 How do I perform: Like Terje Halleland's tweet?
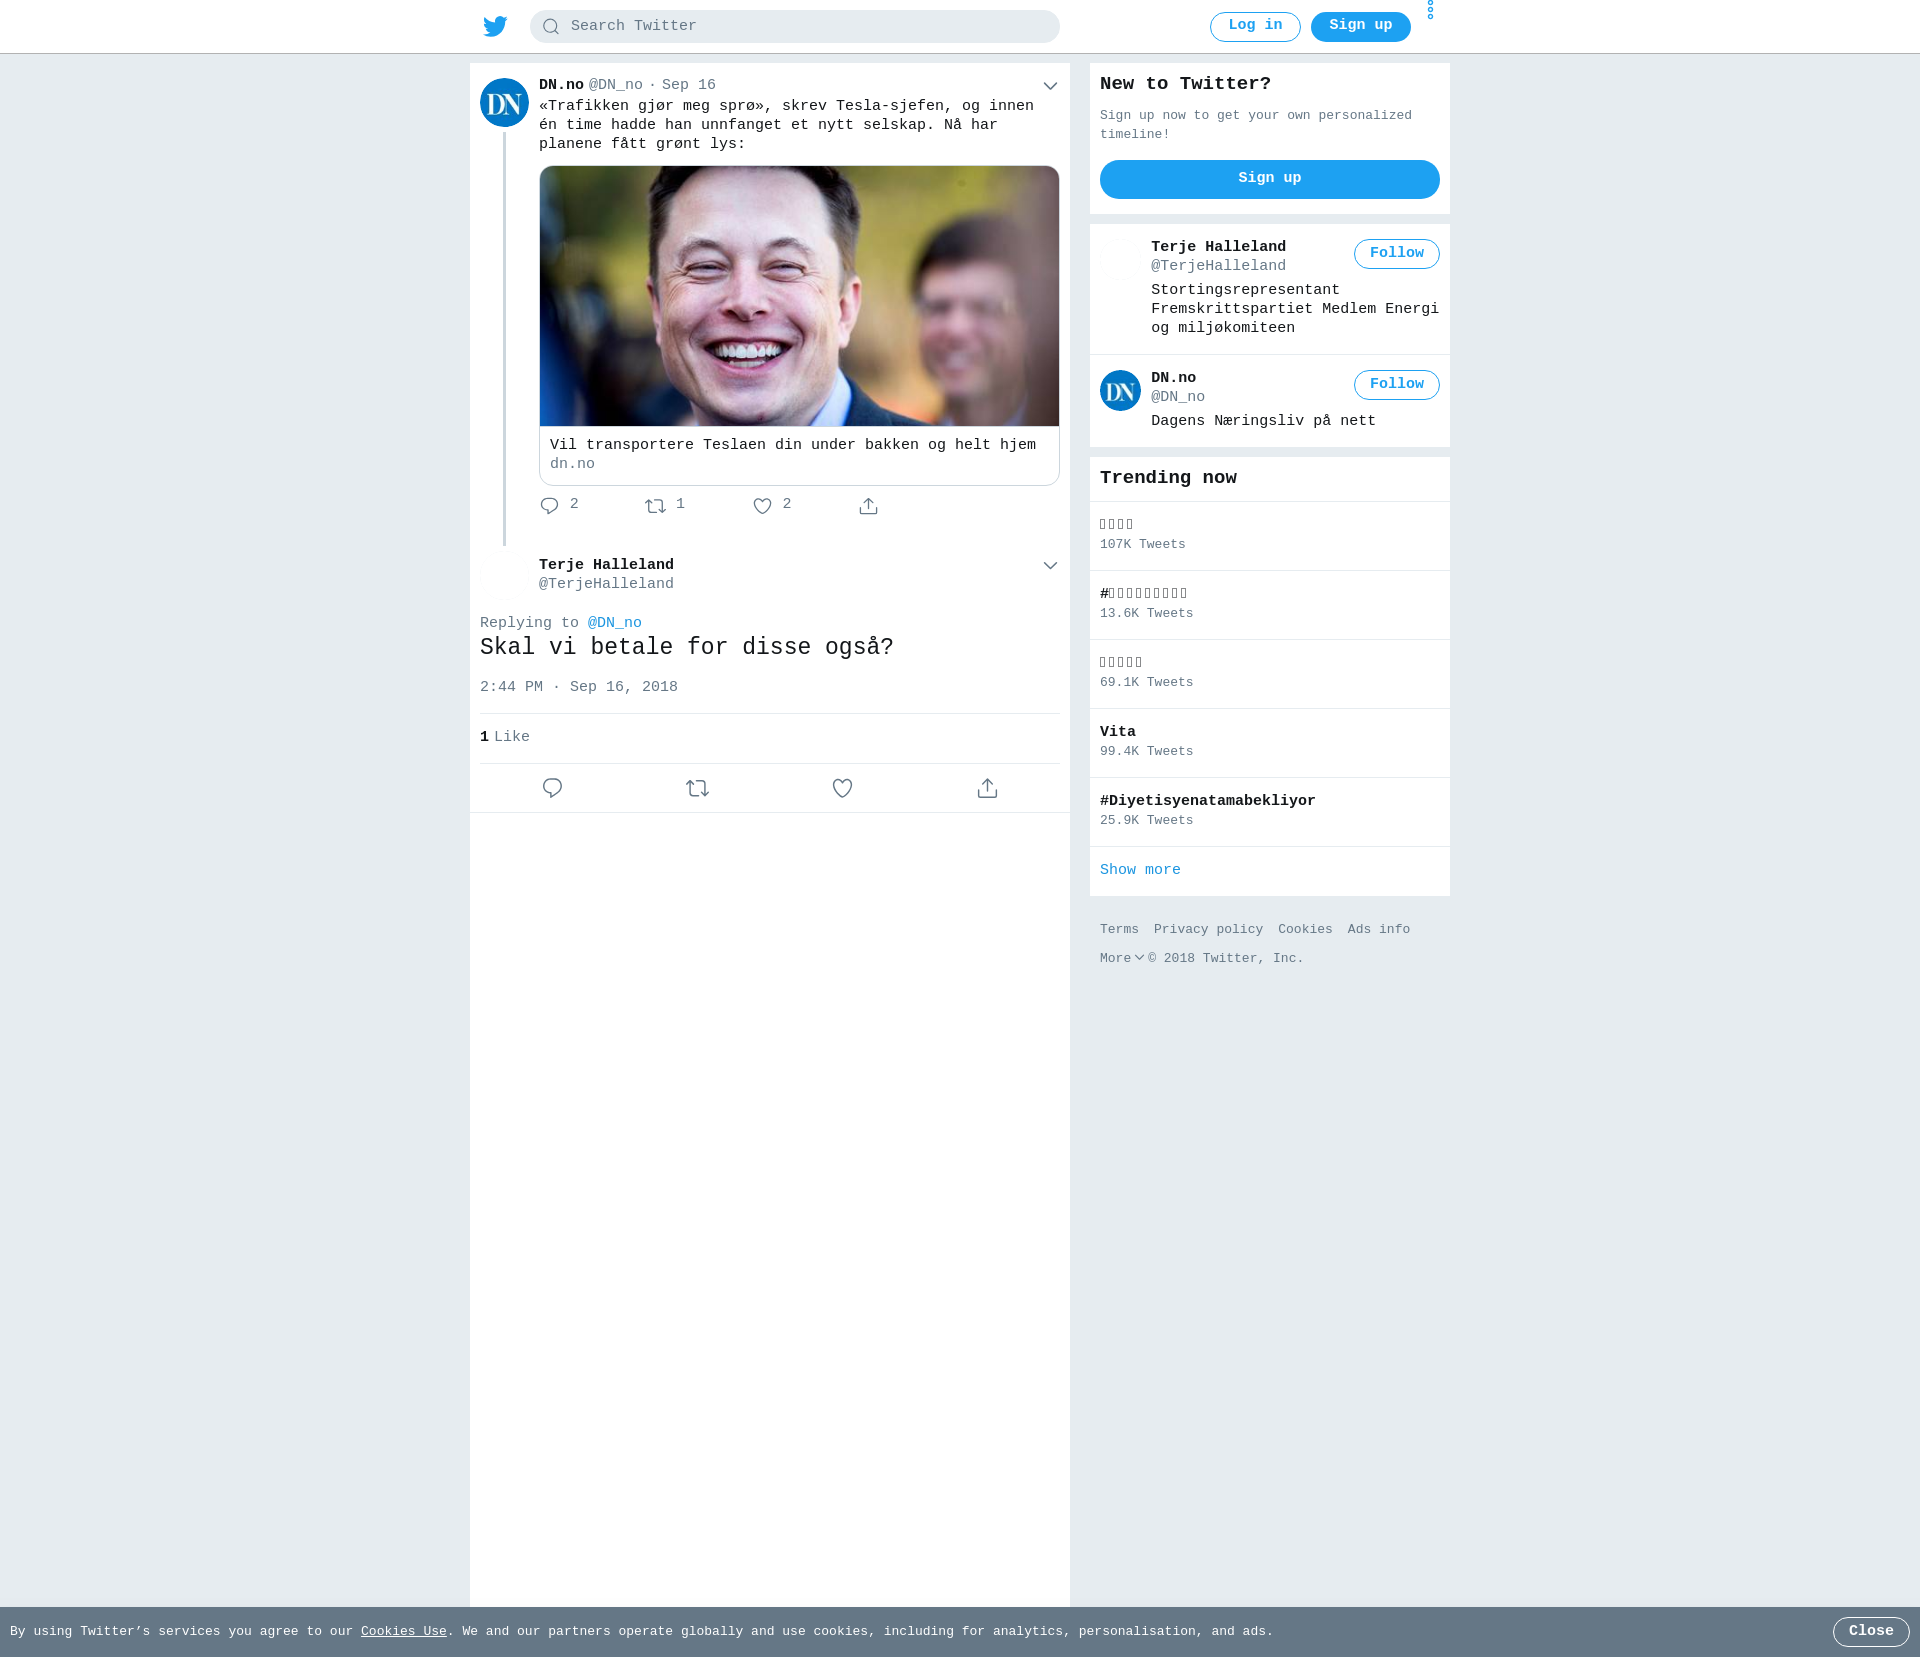[x=842, y=788]
